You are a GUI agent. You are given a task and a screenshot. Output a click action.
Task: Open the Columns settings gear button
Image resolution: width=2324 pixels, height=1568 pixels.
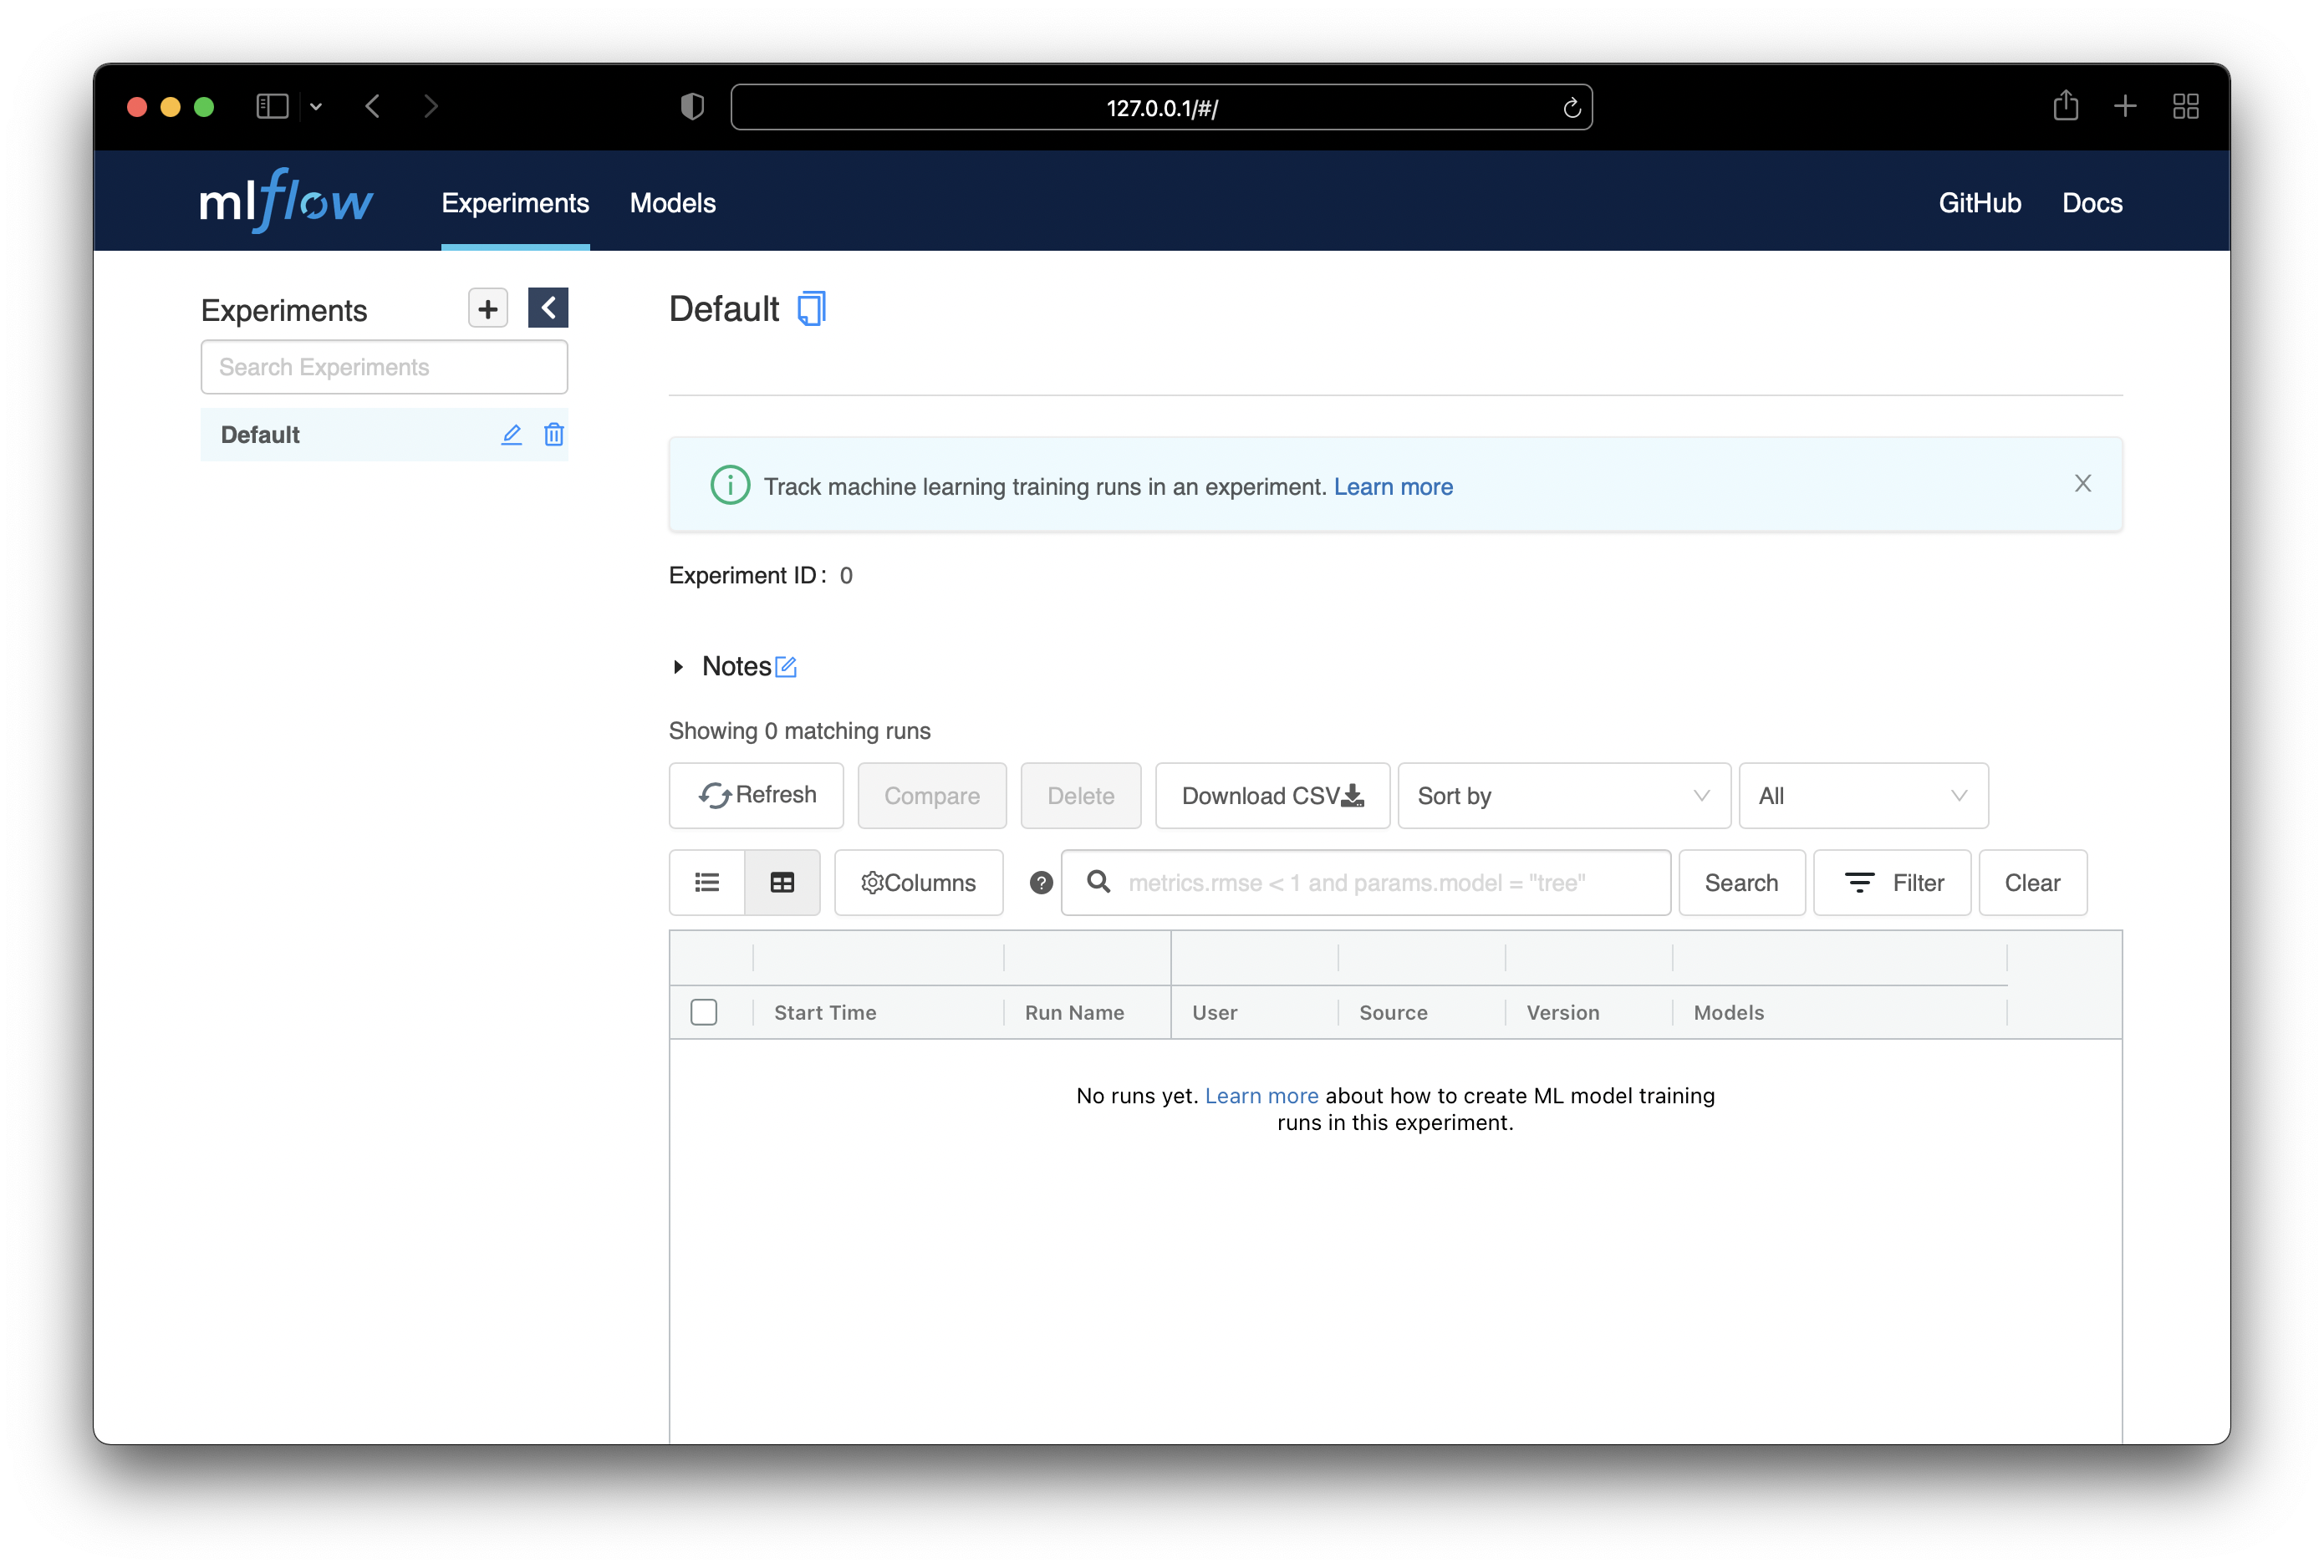pos(918,882)
